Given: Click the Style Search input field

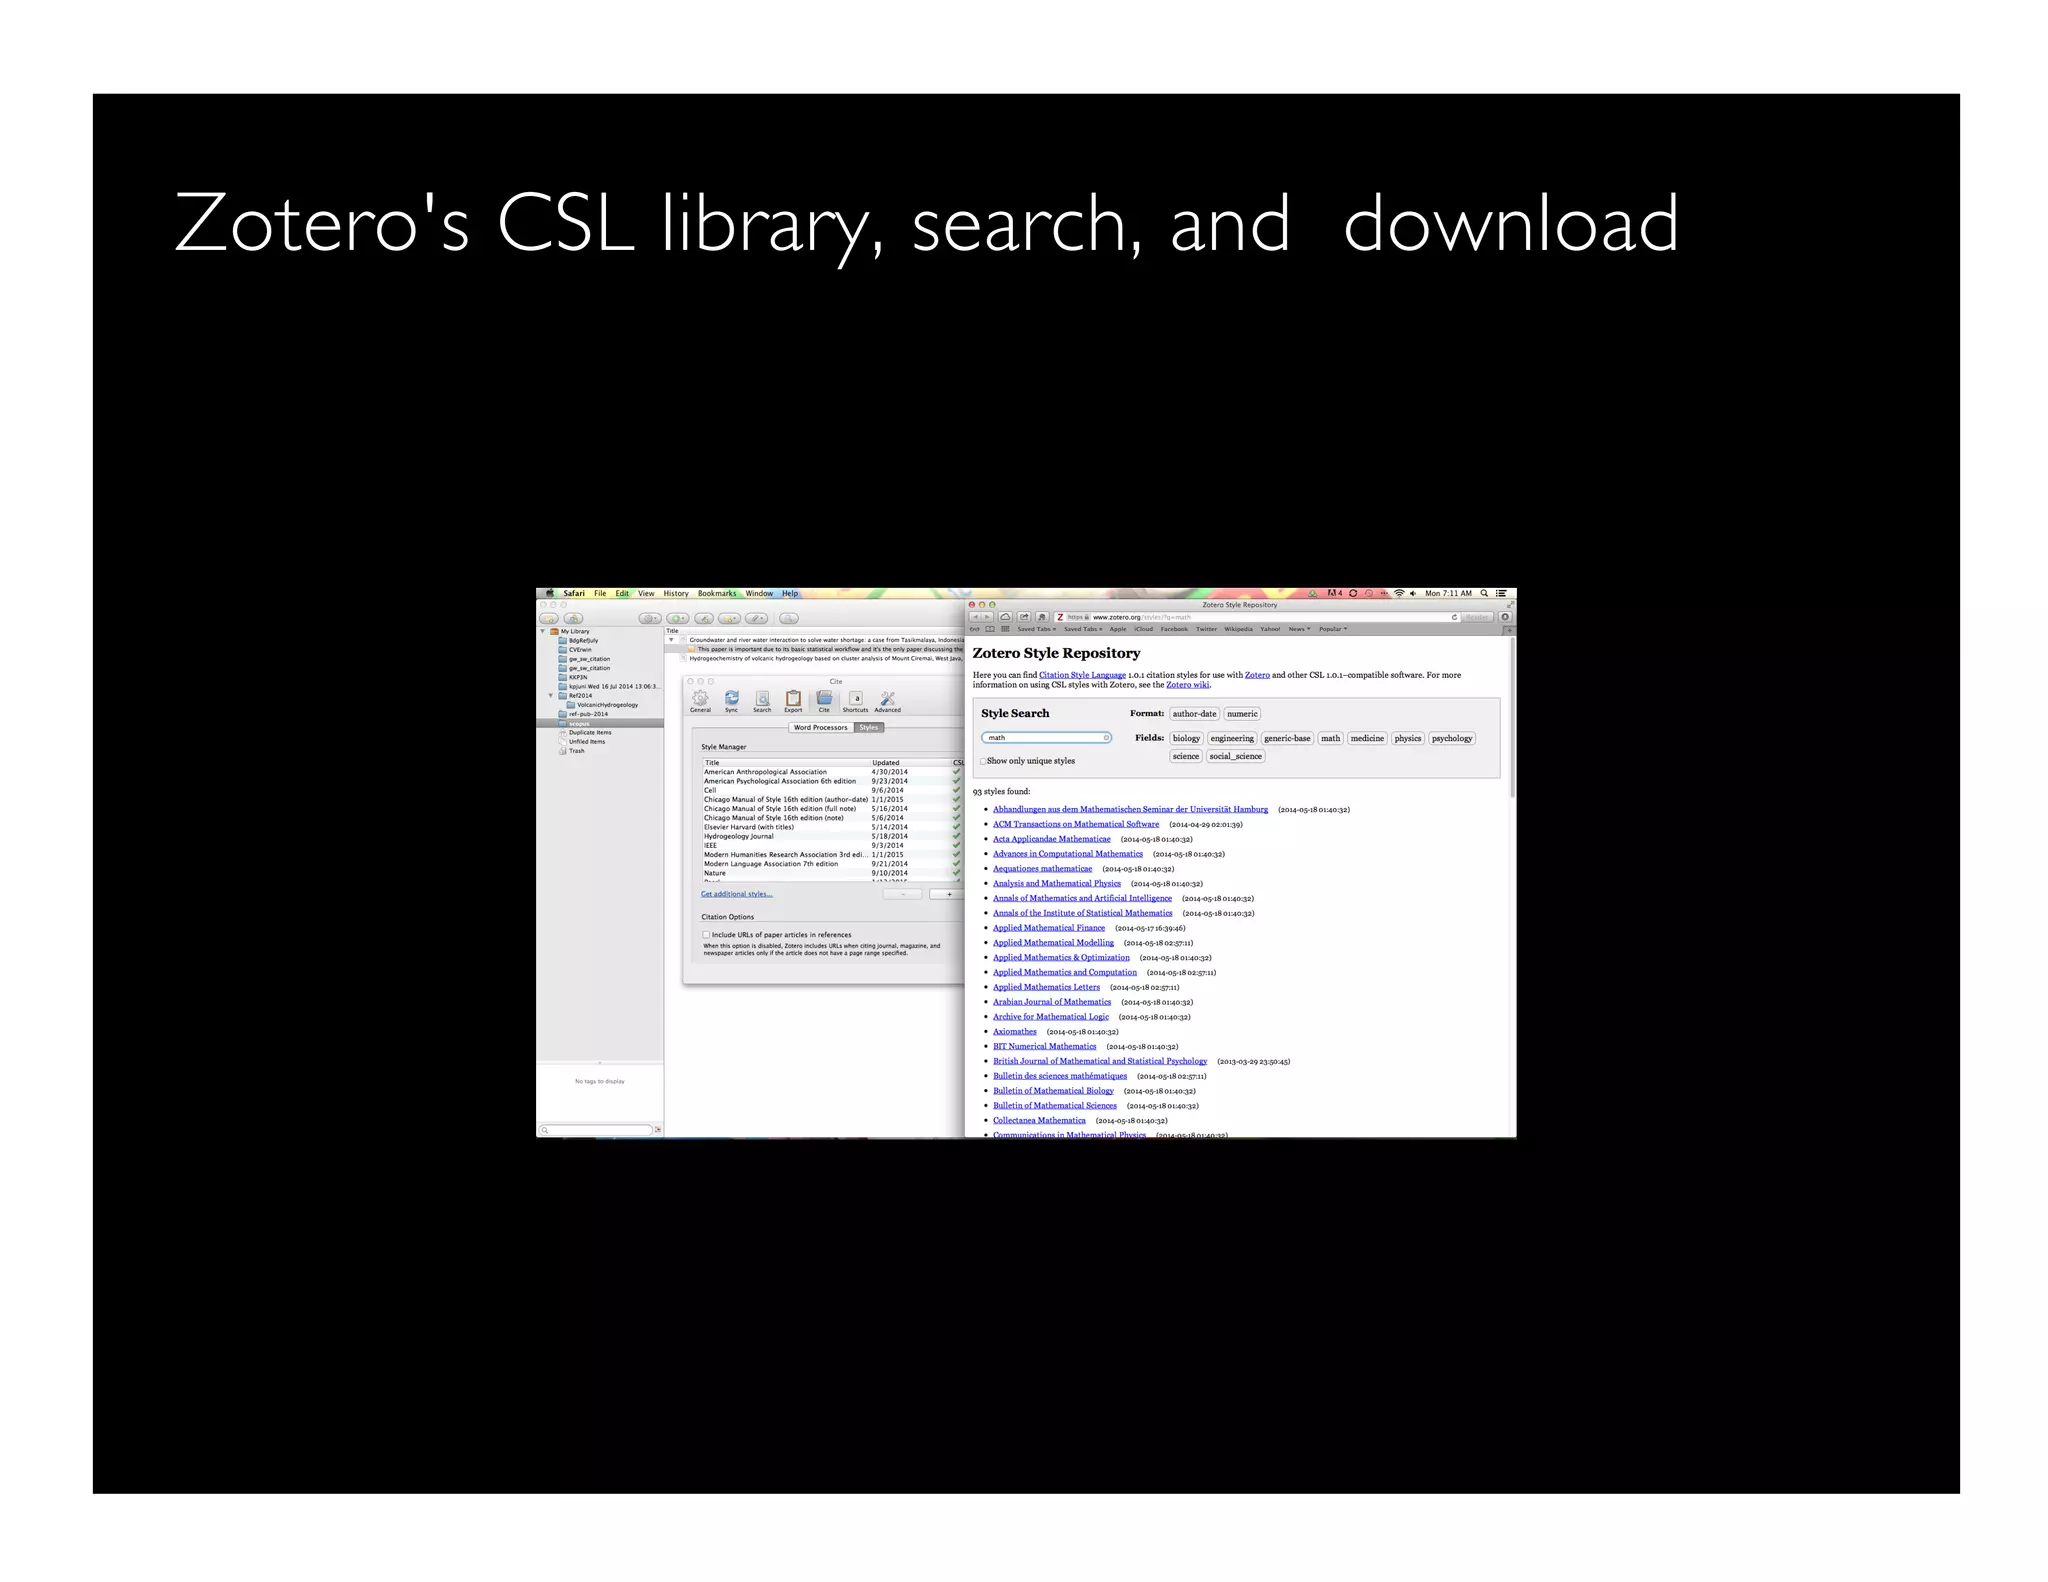Looking at the screenshot, I should point(1046,738).
